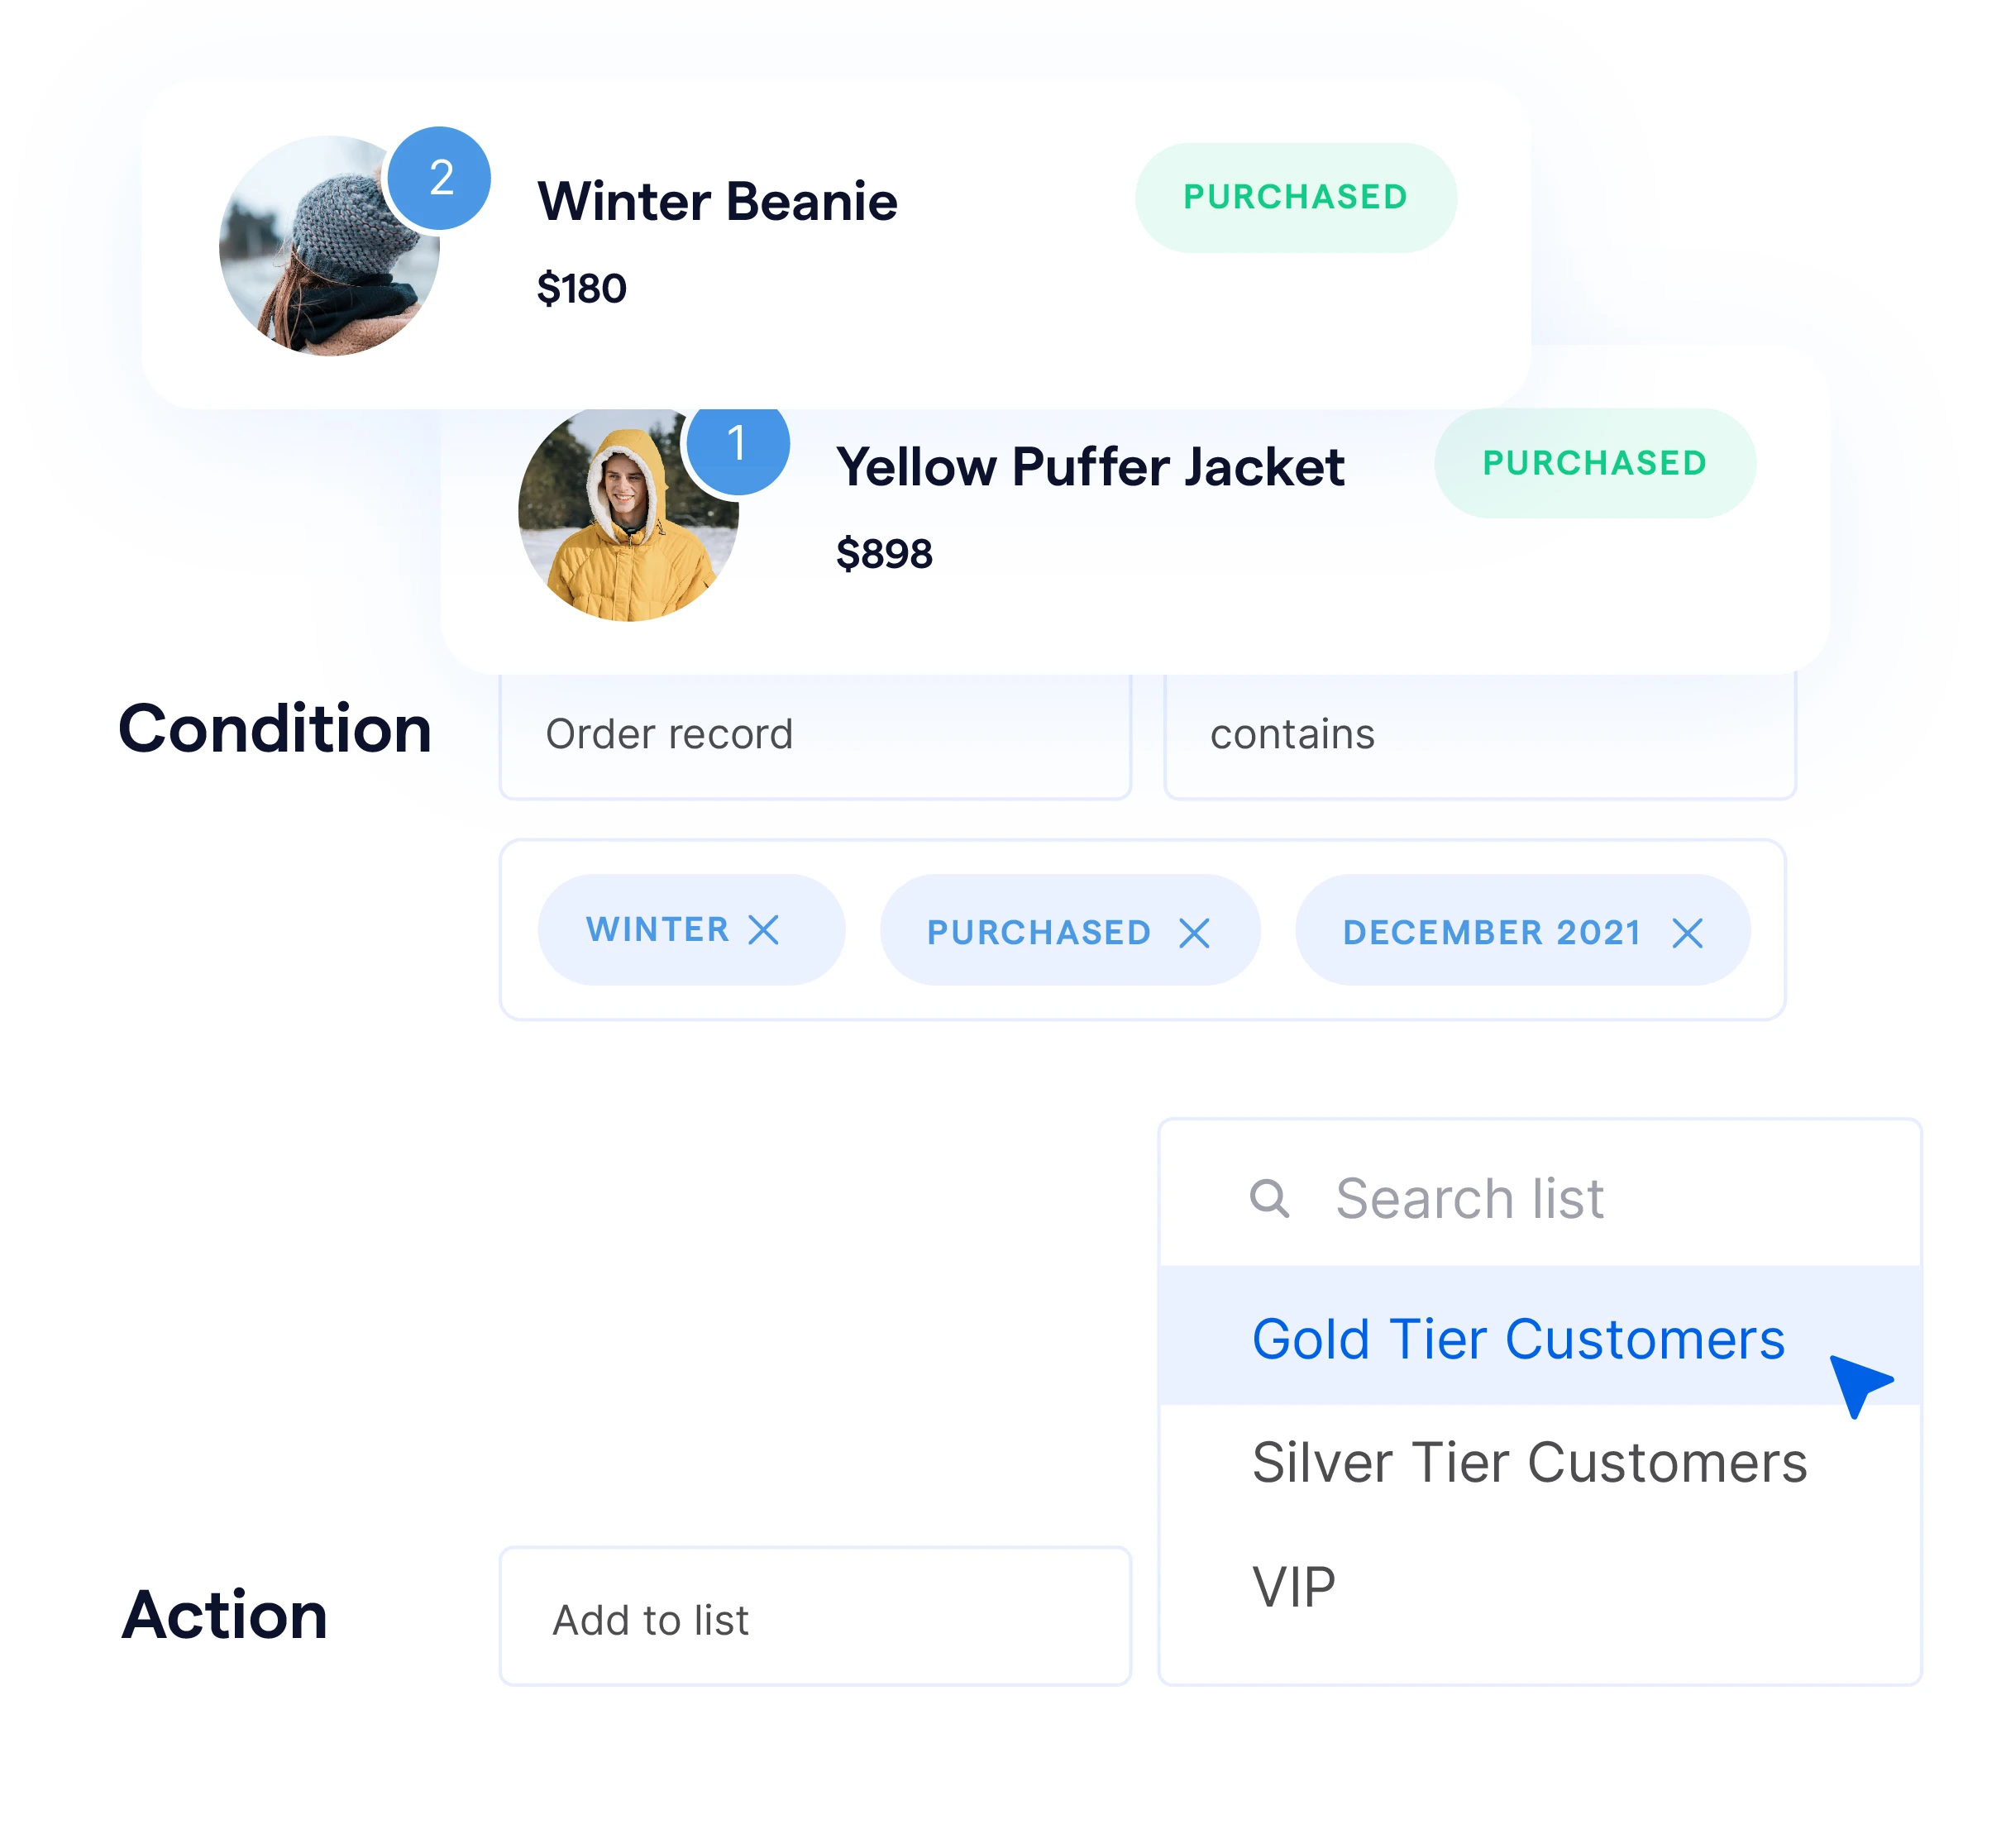Remove the WINTER filter tag
This screenshot has width=2006, height=1848.
click(x=769, y=933)
